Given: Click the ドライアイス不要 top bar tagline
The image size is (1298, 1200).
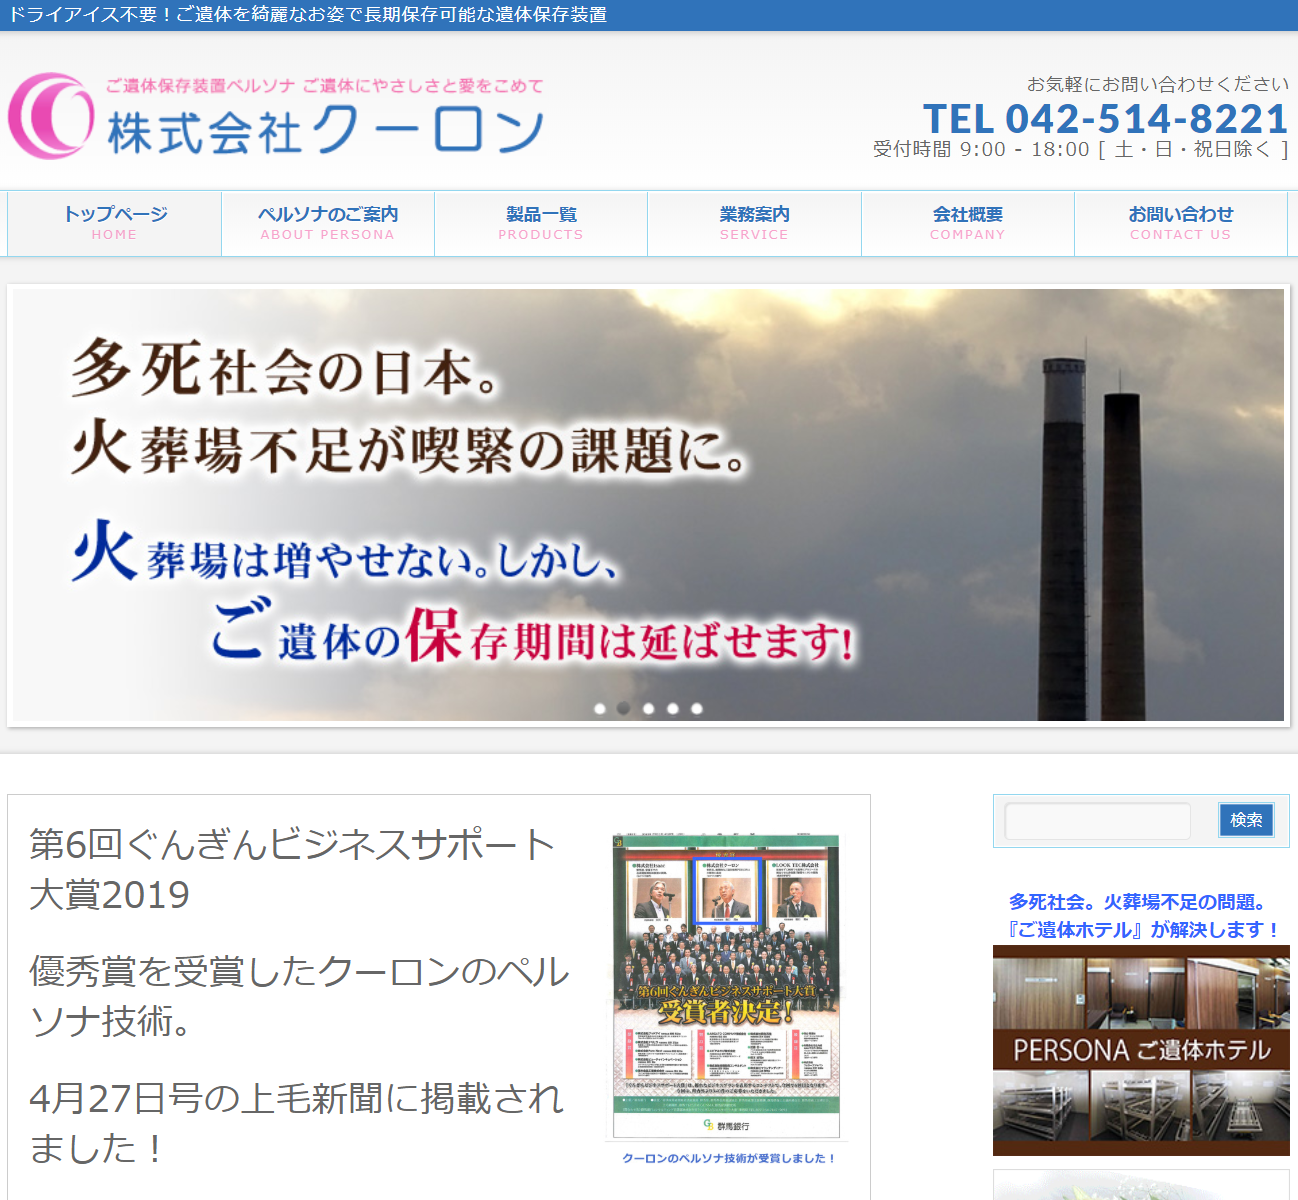Looking at the screenshot, I should coord(308,15).
